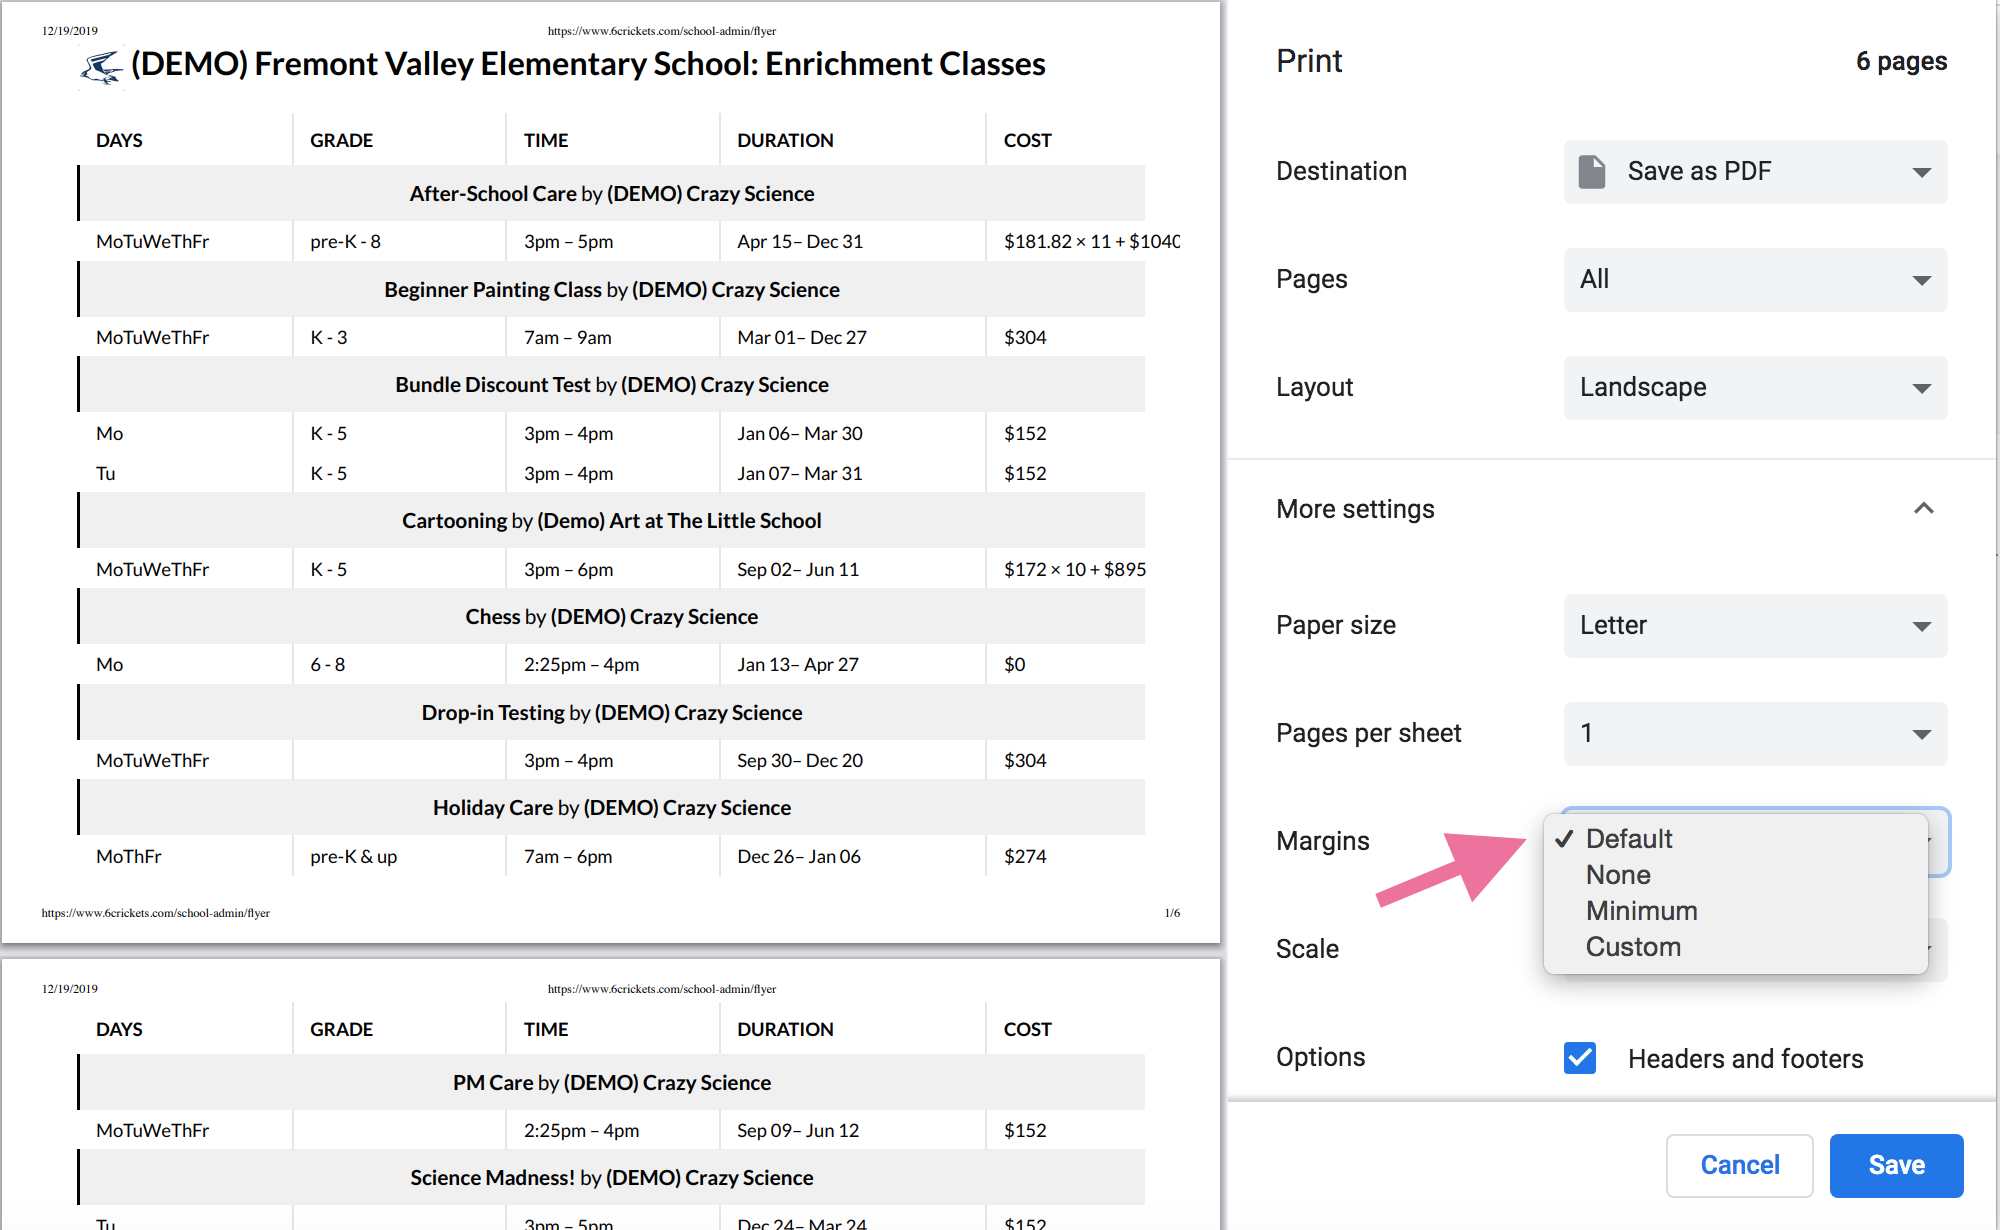This screenshot has height=1230, width=2000.
Task: Click the PDF document icon in Destination
Action: 1591,172
